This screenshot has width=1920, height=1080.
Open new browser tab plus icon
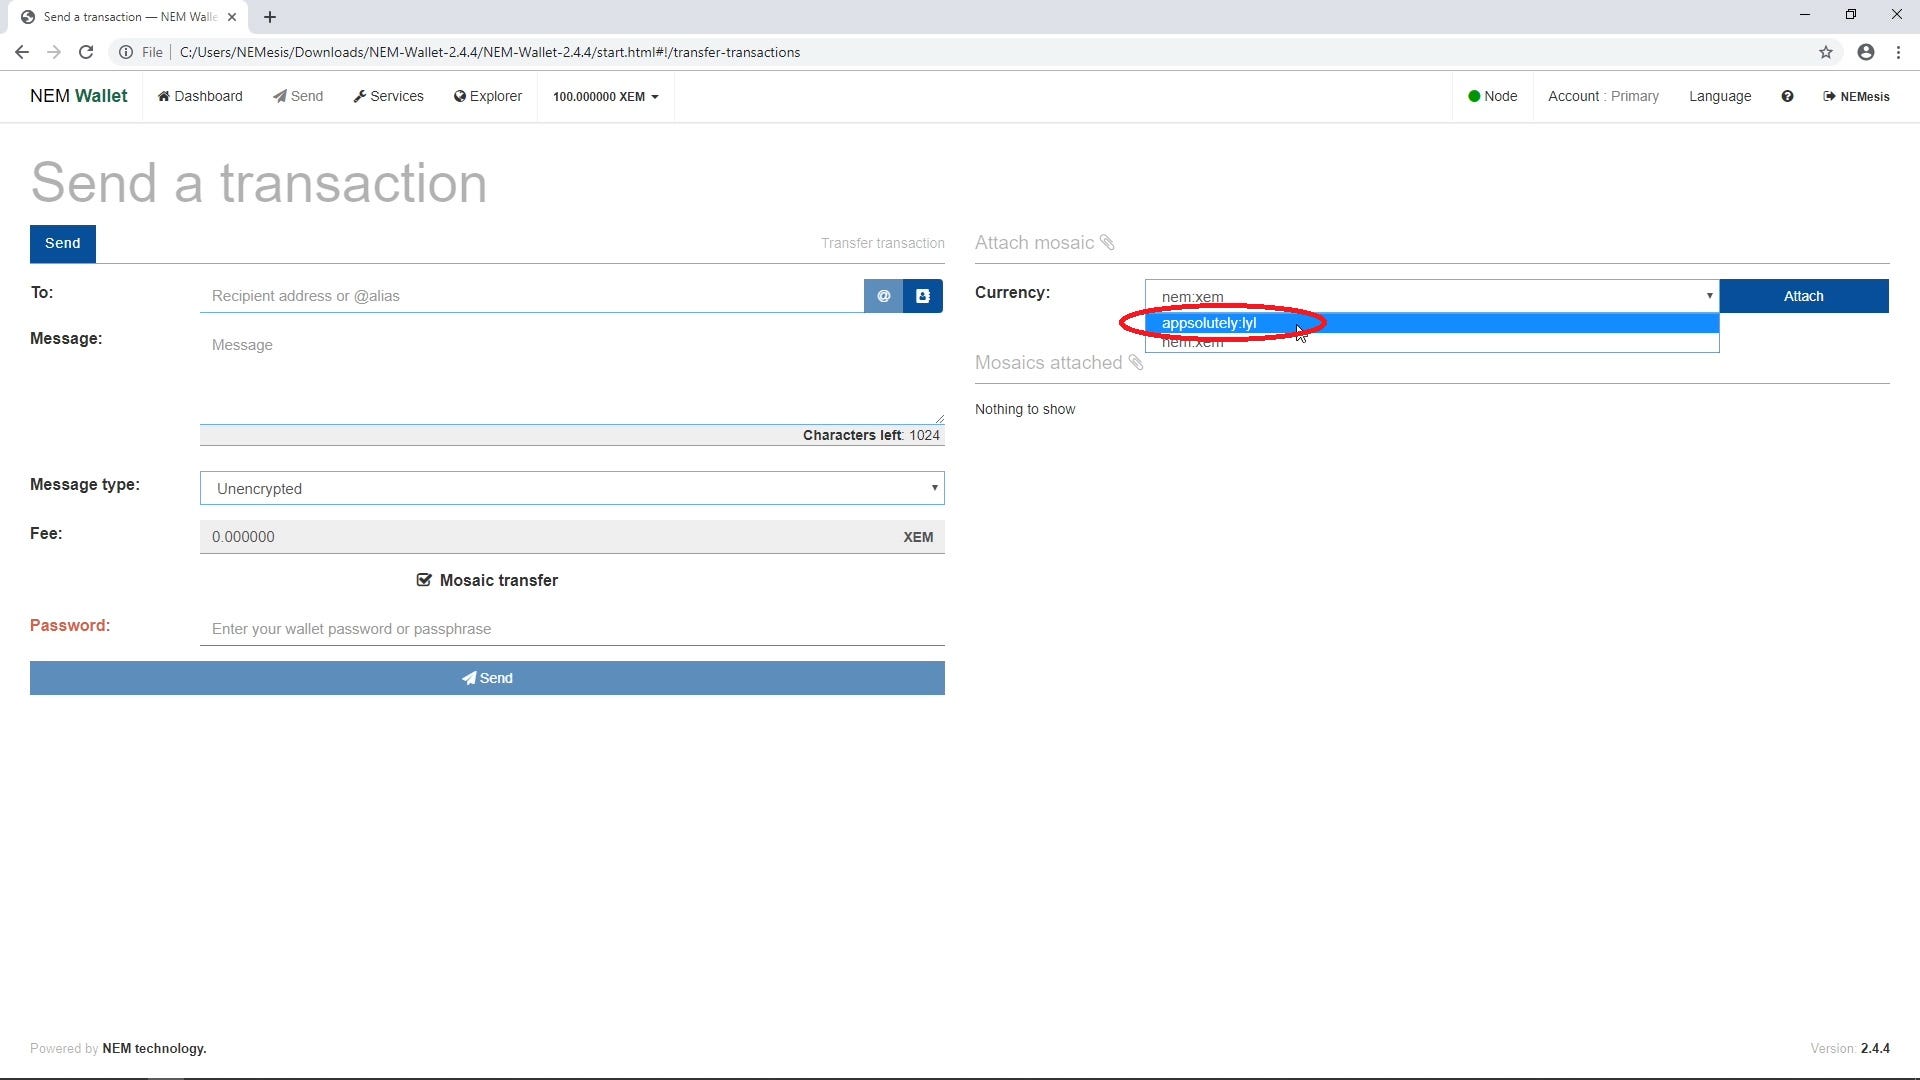pos(270,17)
